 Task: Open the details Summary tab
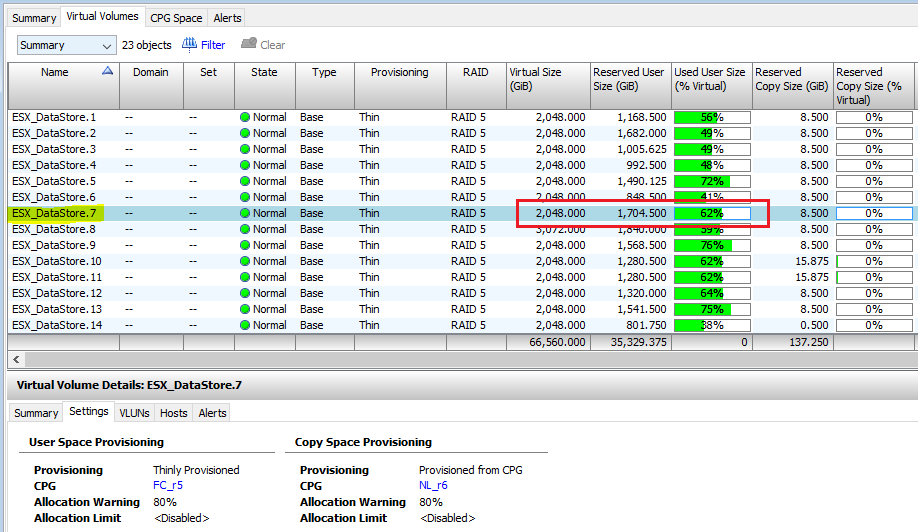point(36,413)
